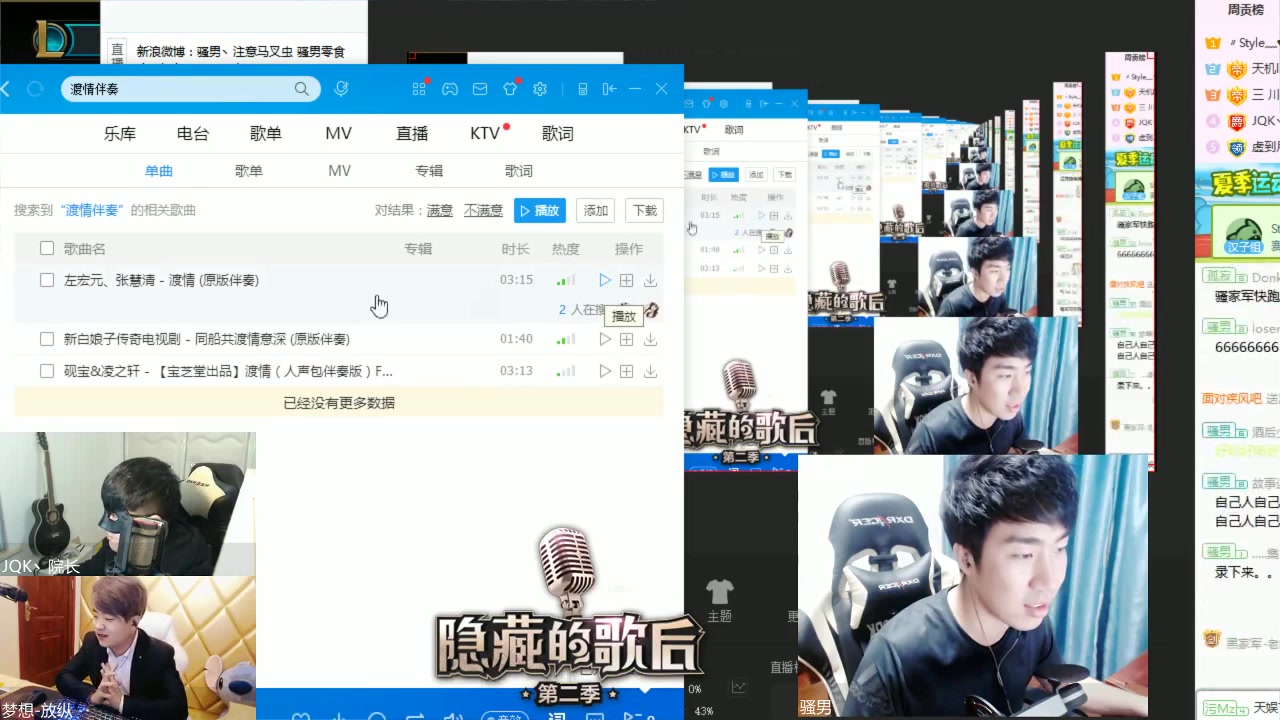The width and height of the screenshot is (1280, 720).
Task: Download the 01:40 同船共渡情意深 song
Action: pos(650,339)
